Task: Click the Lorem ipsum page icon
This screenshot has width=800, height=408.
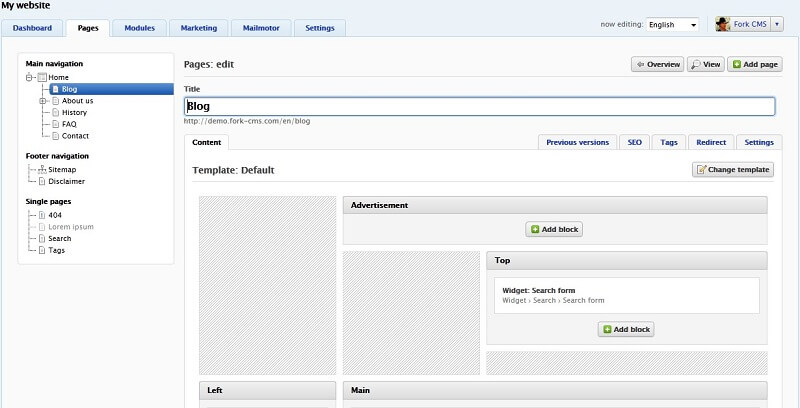Action: (42, 227)
